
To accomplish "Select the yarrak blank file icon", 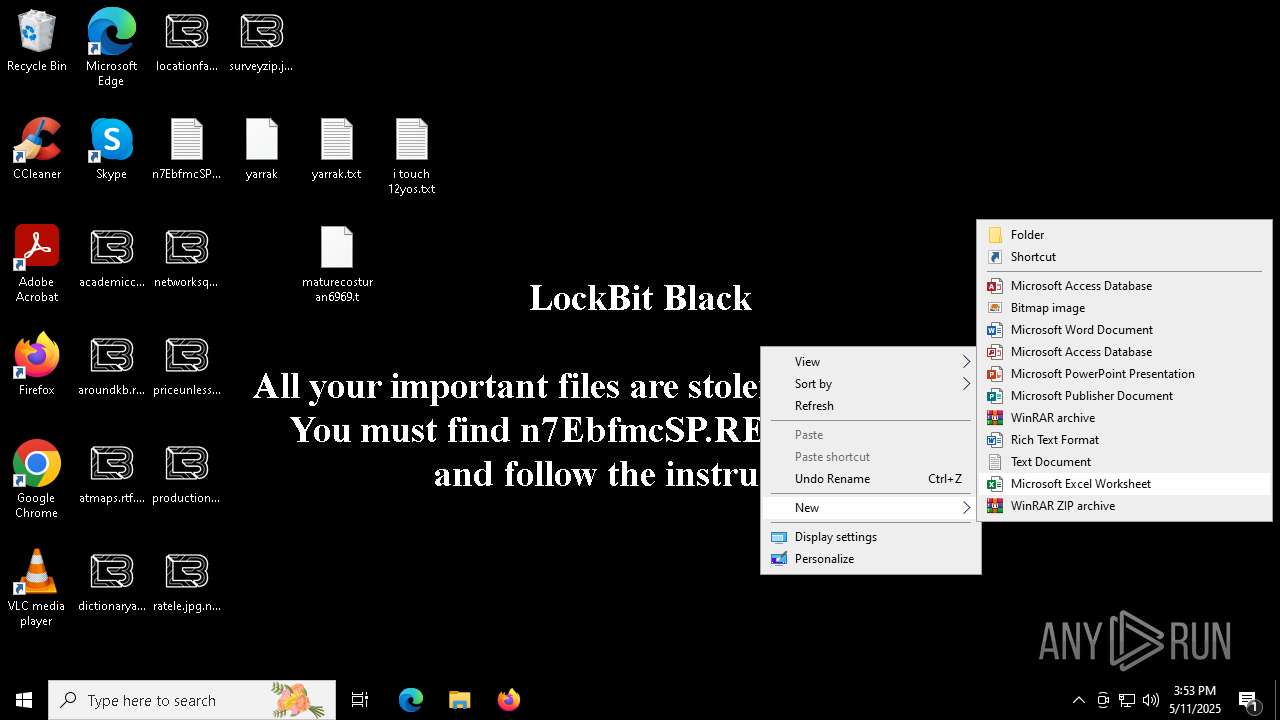I will point(261,150).
